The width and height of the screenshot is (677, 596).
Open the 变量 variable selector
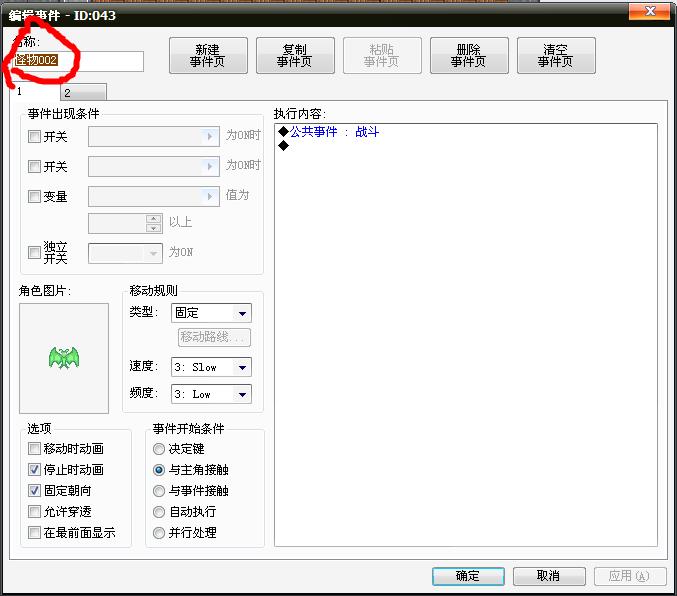(x=154, y=197)
